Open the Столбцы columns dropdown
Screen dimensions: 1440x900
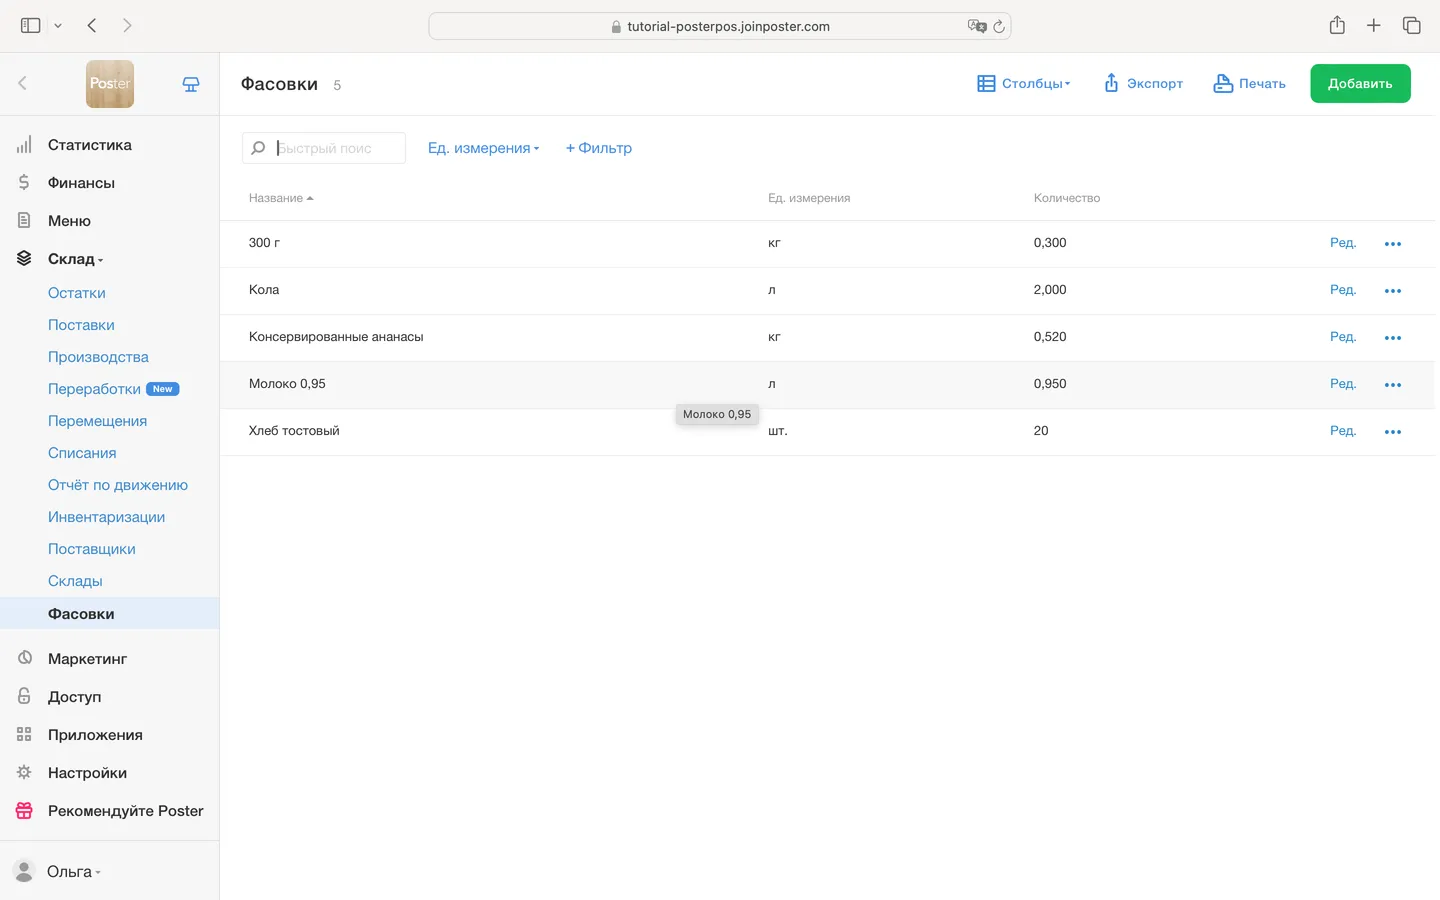(1023, 84)
